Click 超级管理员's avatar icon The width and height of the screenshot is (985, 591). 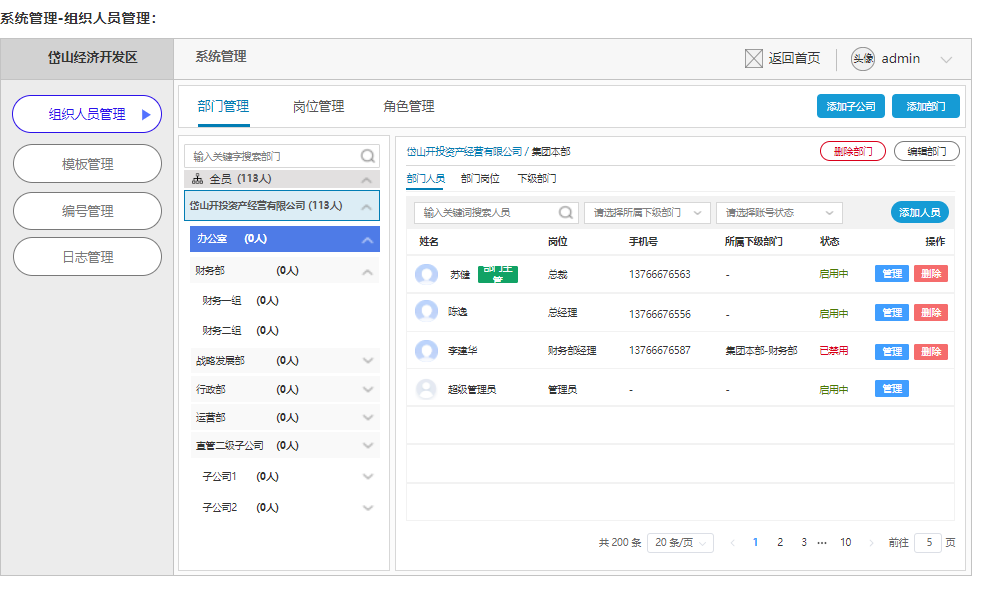[x=427, y=389]
